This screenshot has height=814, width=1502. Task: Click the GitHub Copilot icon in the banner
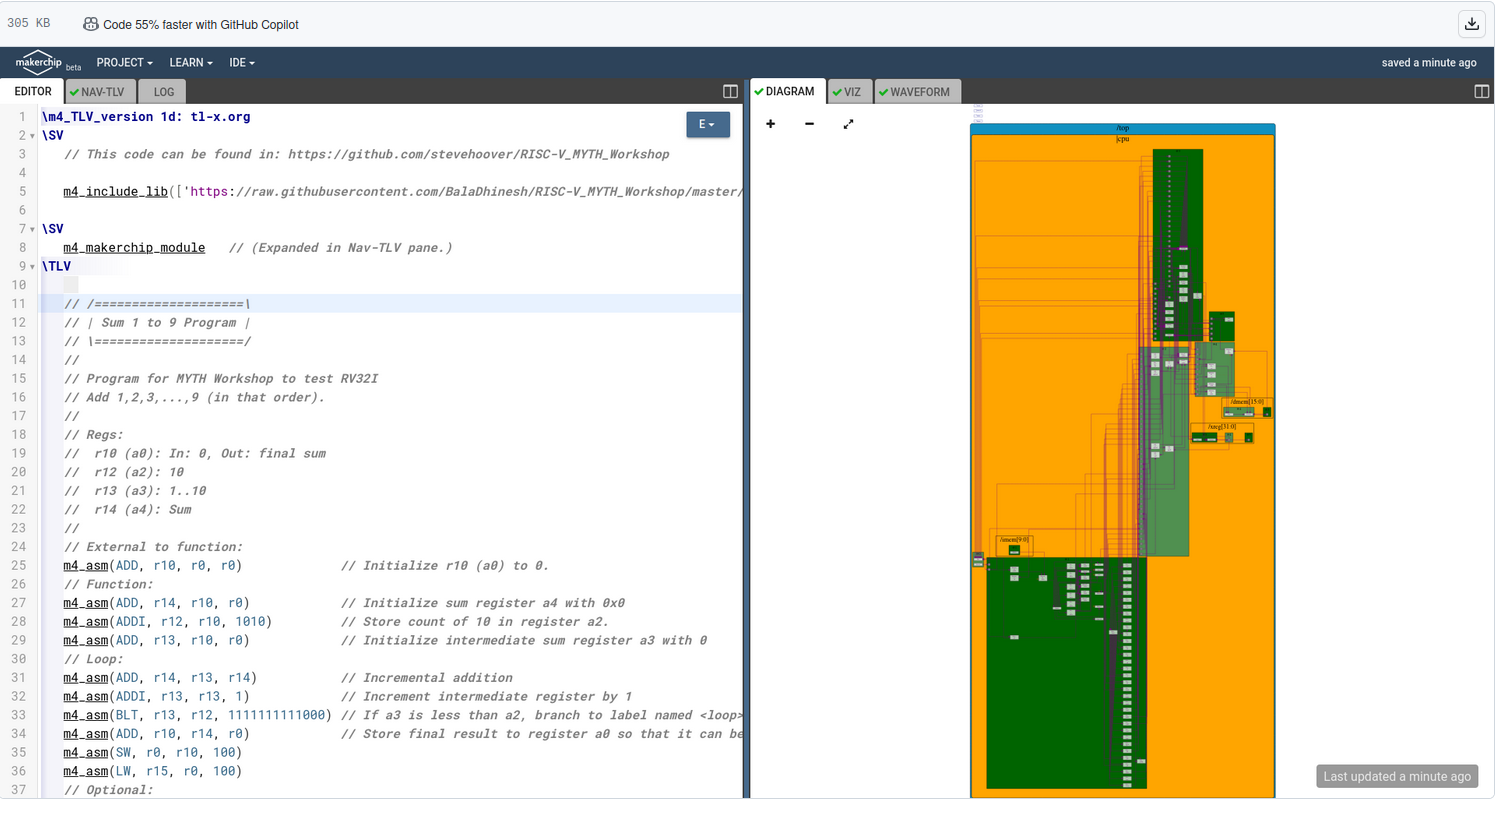click(x=91, y=24)
